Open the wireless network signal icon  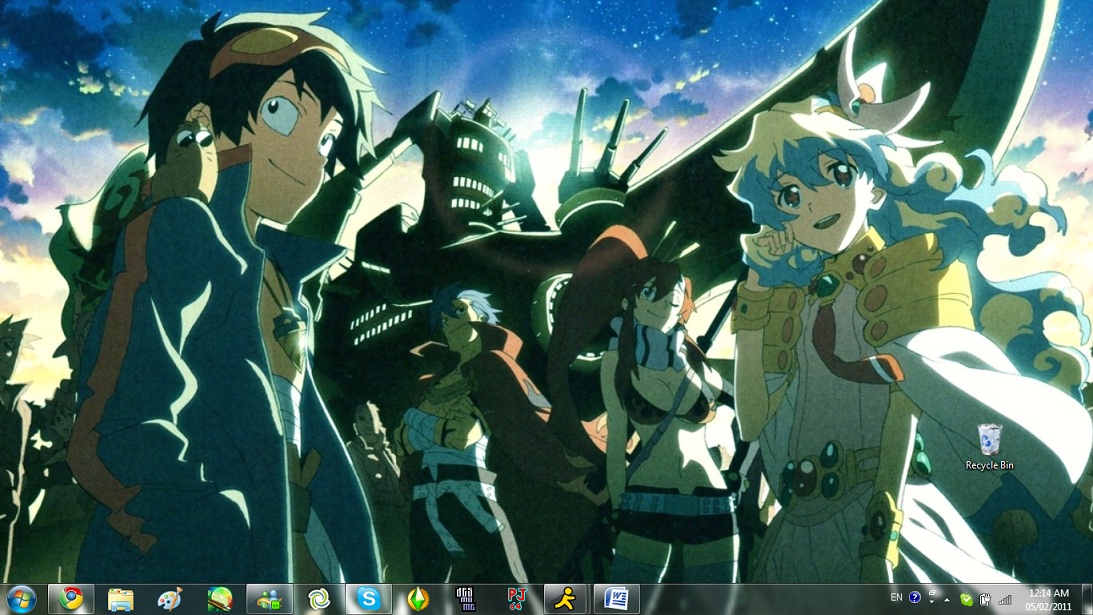1004,599
